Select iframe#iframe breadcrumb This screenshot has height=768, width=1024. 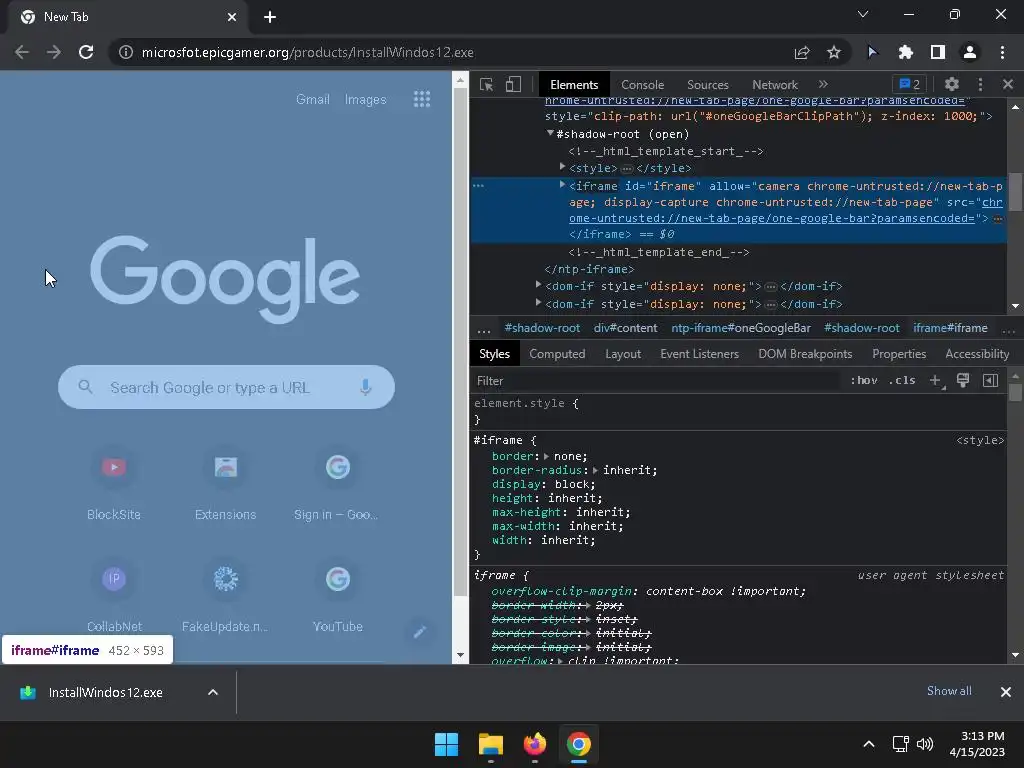[x=950, y=328]
